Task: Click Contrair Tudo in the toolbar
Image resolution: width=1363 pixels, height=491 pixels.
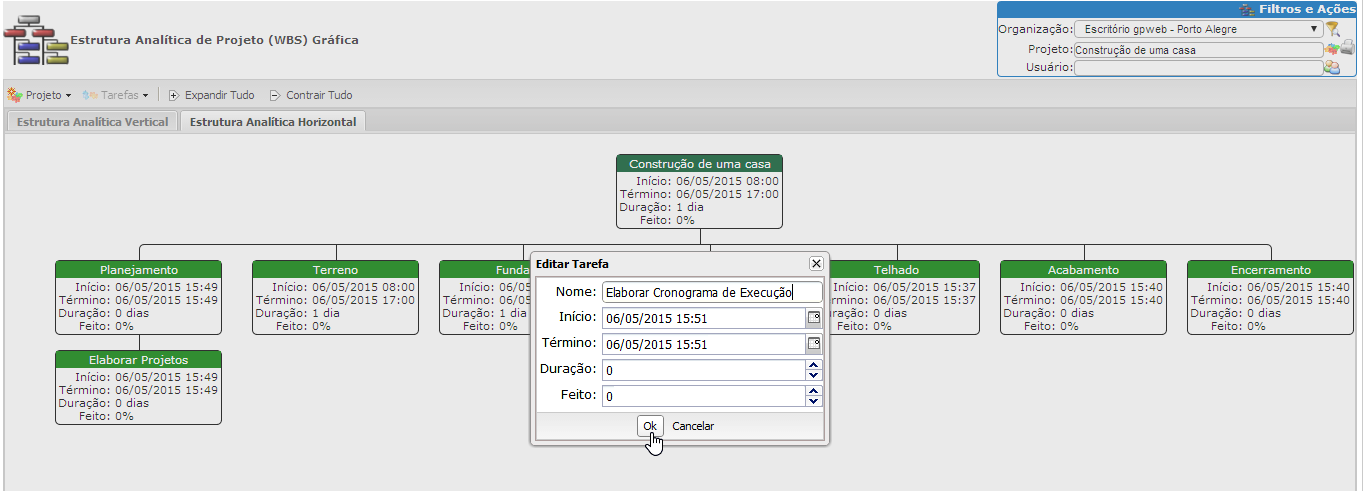Action: [310, 95]
